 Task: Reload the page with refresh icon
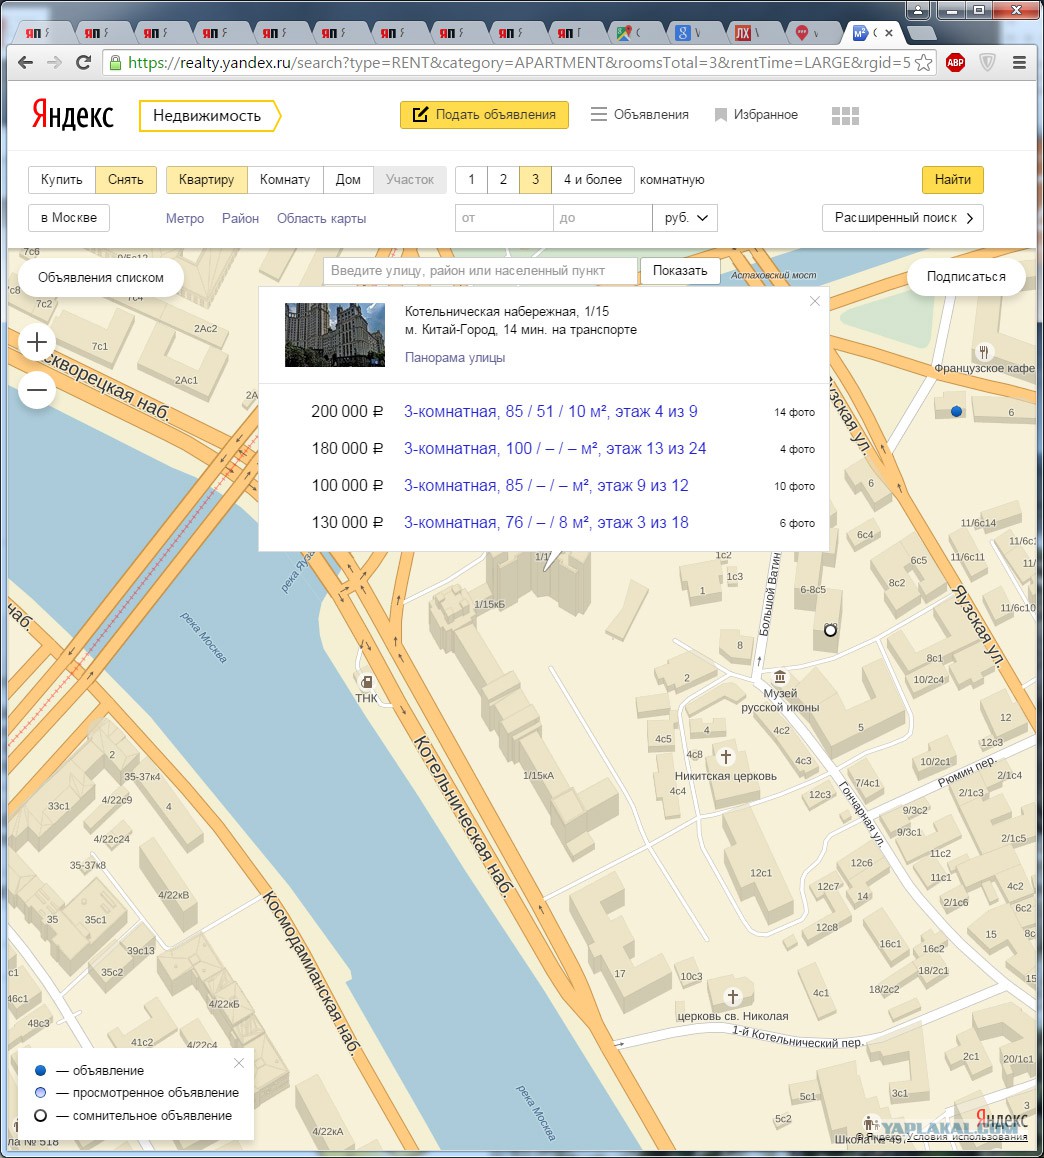click(x=83, y=63)
